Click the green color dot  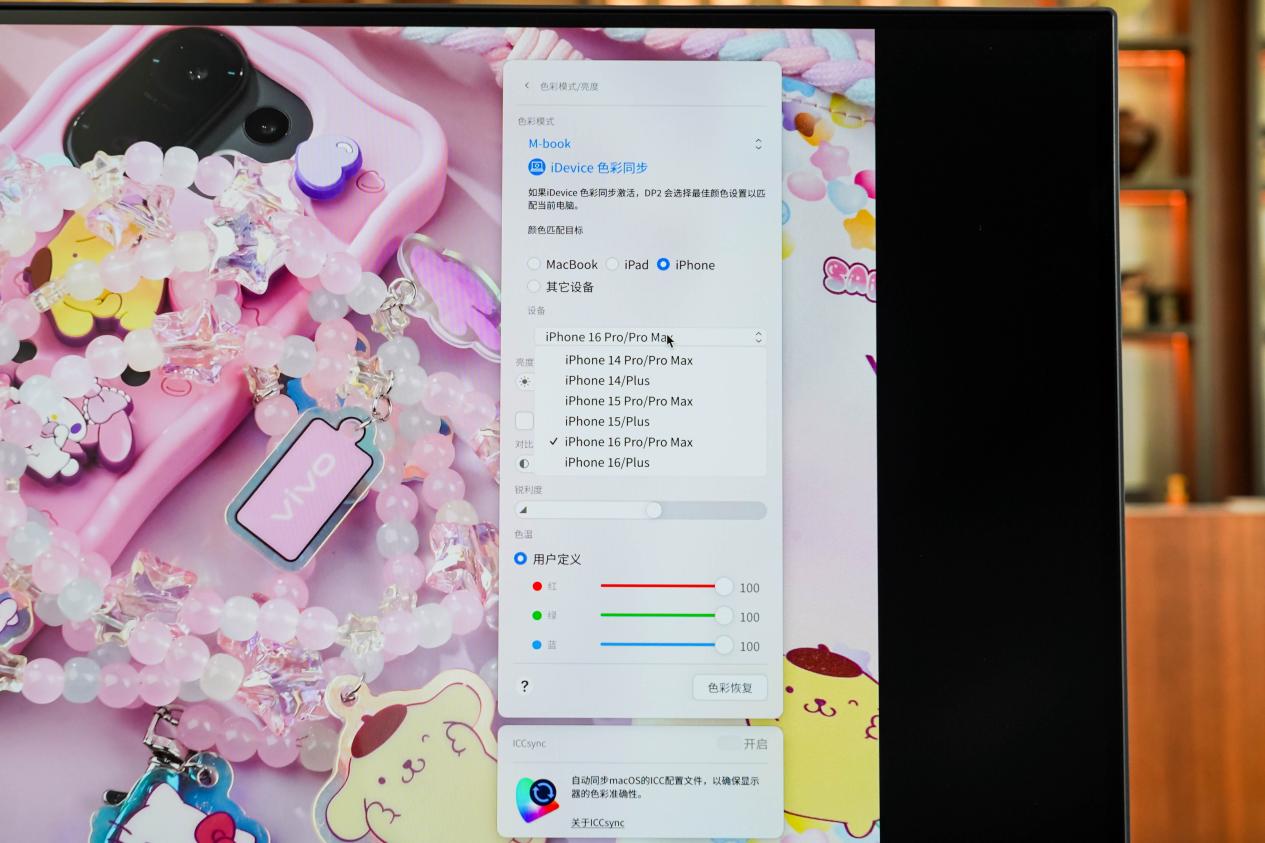click(x=537, y=616)
